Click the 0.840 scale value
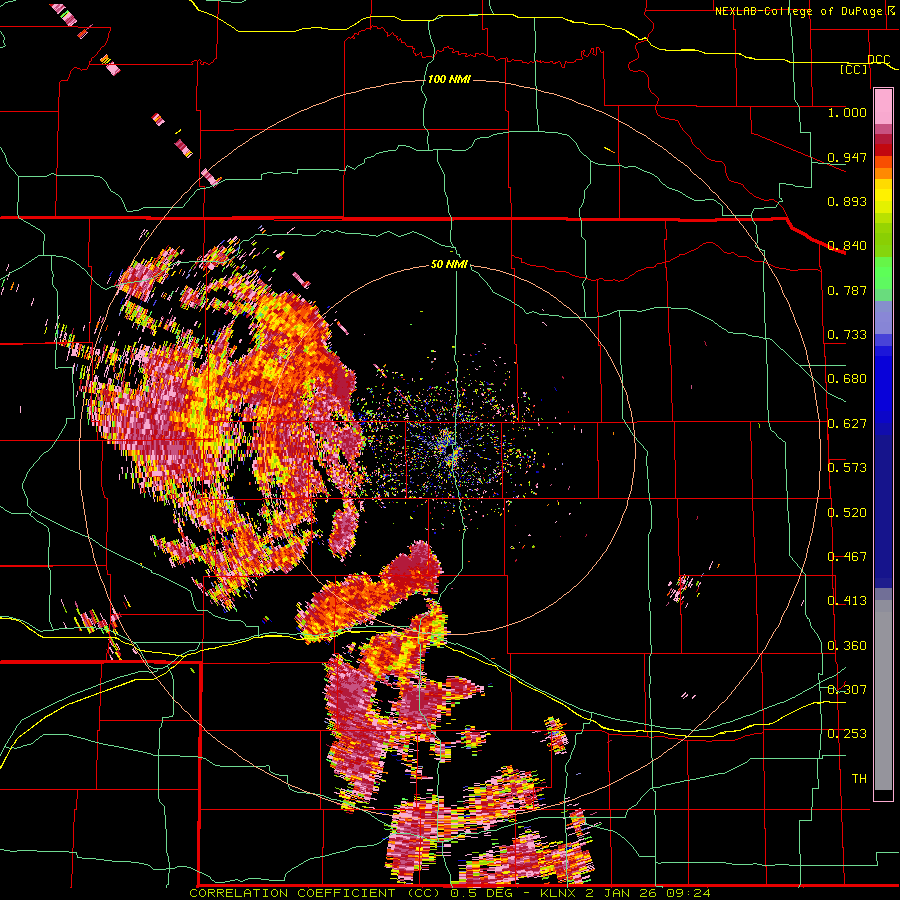This screenshot has height=900, width=900. (x=847, y=246)
